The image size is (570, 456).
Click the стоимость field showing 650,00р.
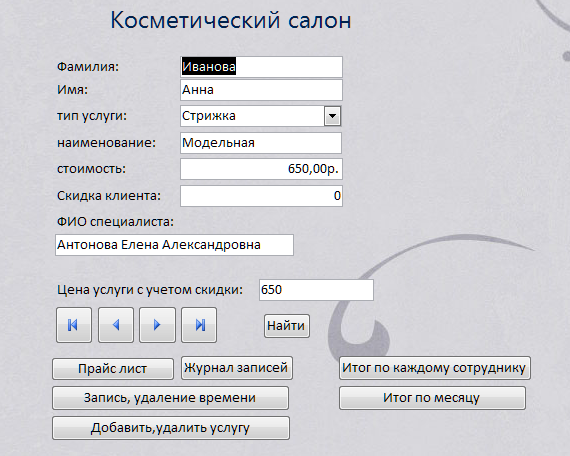click(x=261, y=169)
